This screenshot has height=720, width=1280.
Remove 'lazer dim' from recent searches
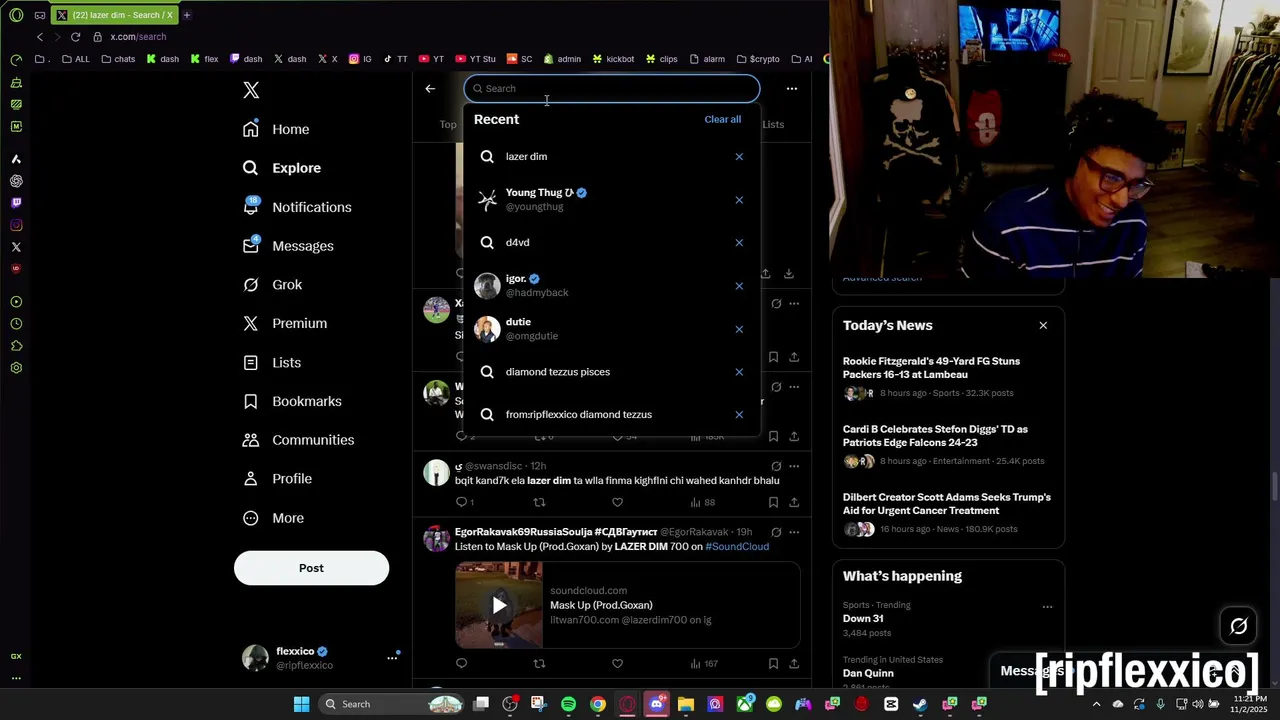[x=739, y=157]
